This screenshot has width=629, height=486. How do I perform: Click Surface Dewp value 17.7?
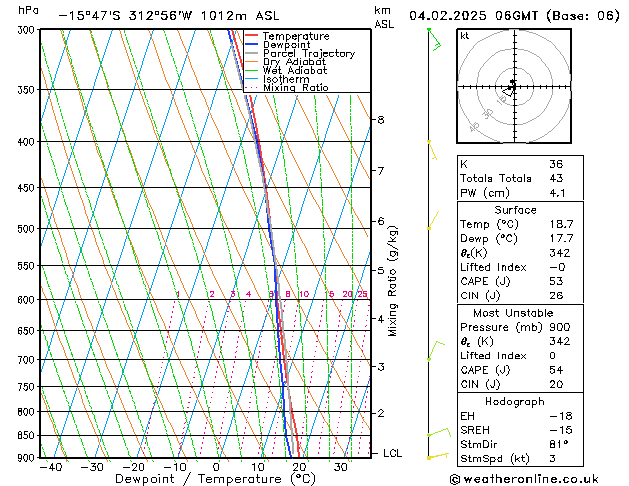pos(561,238)
